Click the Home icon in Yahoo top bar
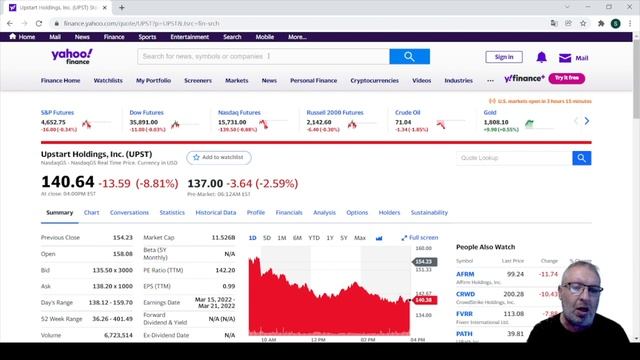Screen dimensions: 640x360 [x=13, y=36]
